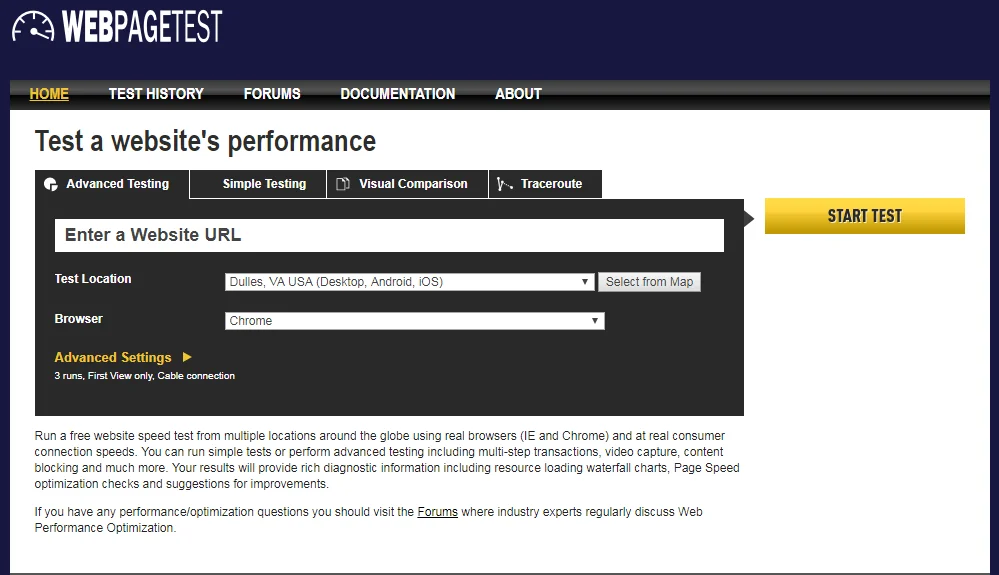The image size is (999, 575).
Task: Switch to the Traceroute tab label
Action: click(551, 184)
